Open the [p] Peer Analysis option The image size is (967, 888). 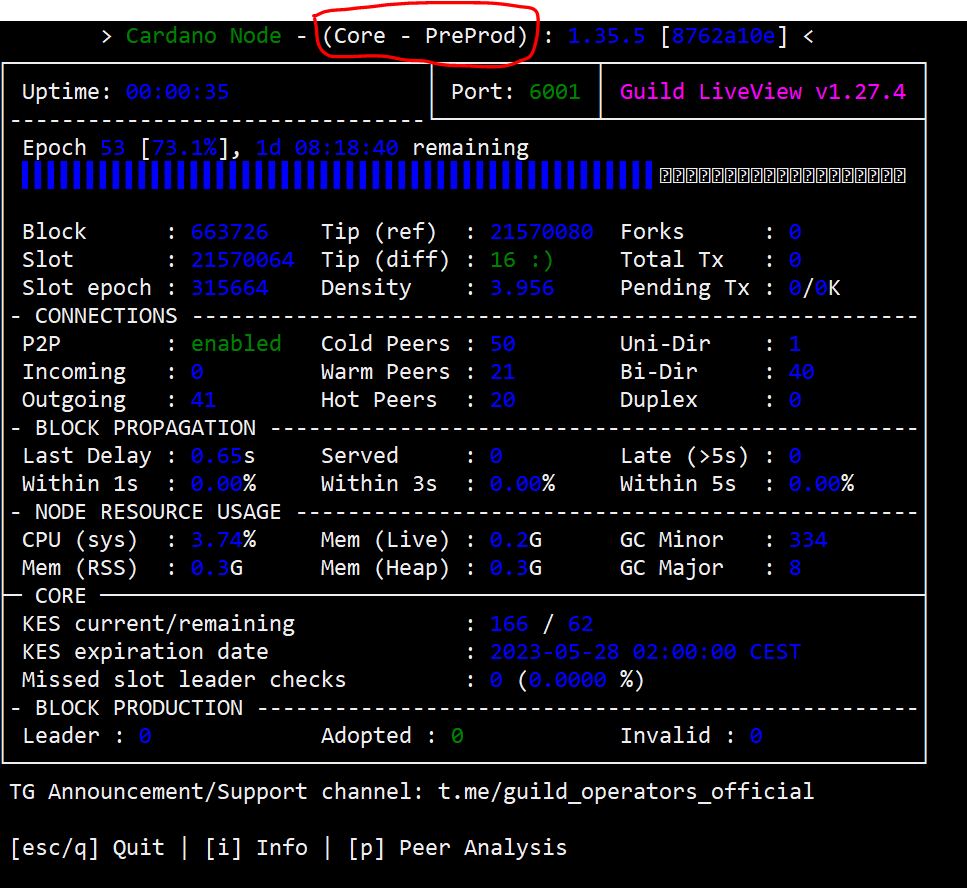coord(457,848)
